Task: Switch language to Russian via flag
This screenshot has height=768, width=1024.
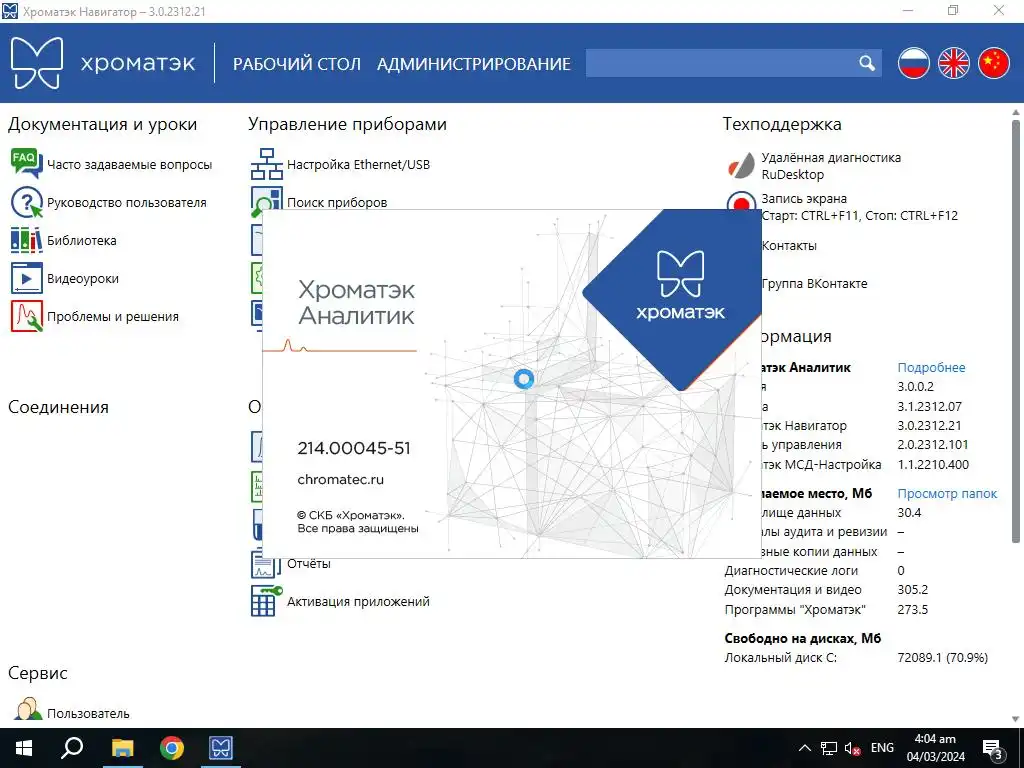Action: pos(914,63)
